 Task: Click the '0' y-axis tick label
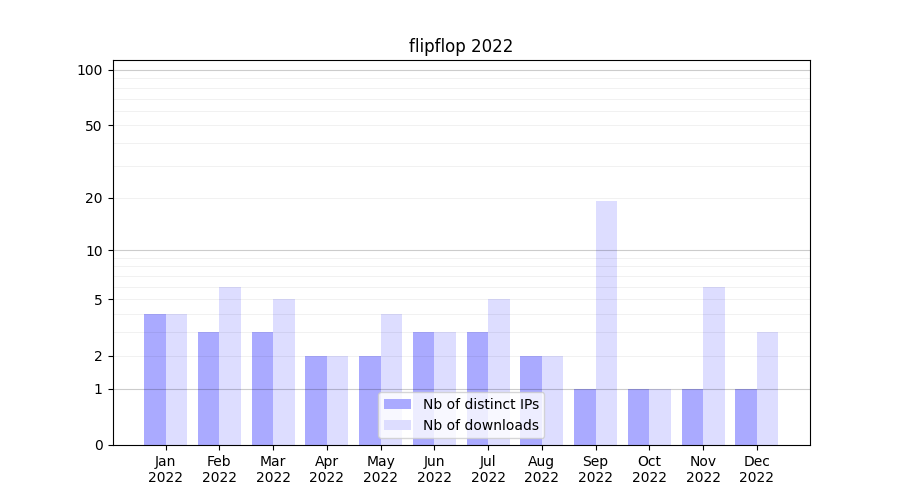pyautogui.click(x=98, y=445)
